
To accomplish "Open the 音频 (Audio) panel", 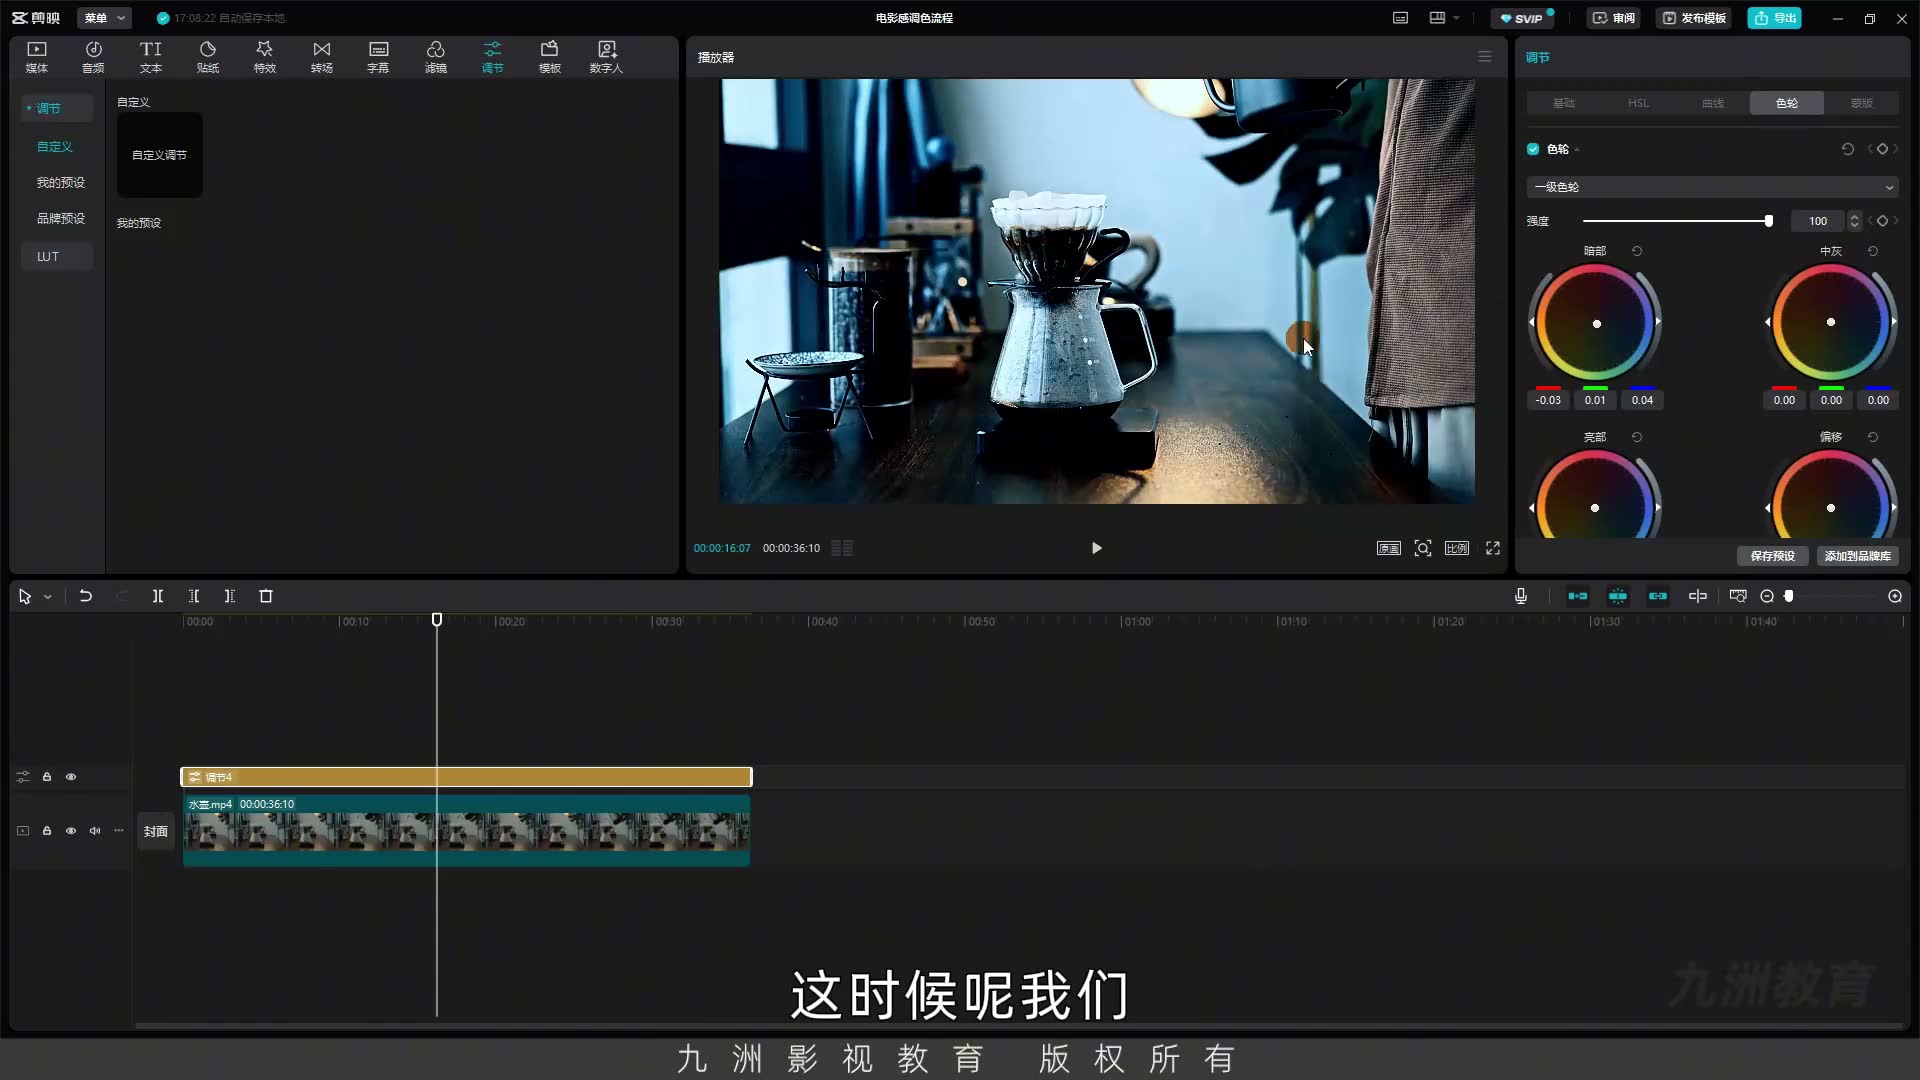I will pos(93,57).
